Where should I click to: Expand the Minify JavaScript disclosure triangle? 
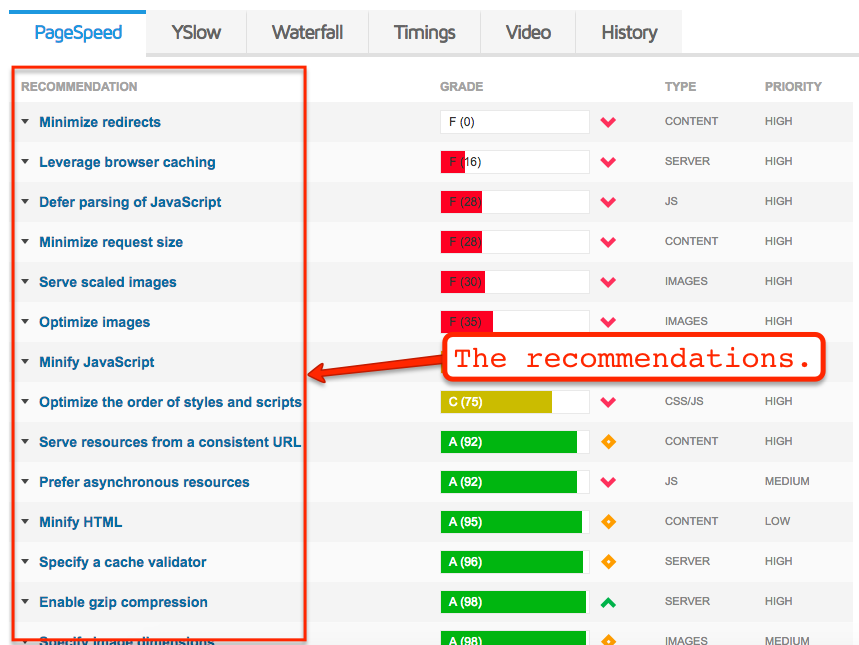tap(25, 362)
